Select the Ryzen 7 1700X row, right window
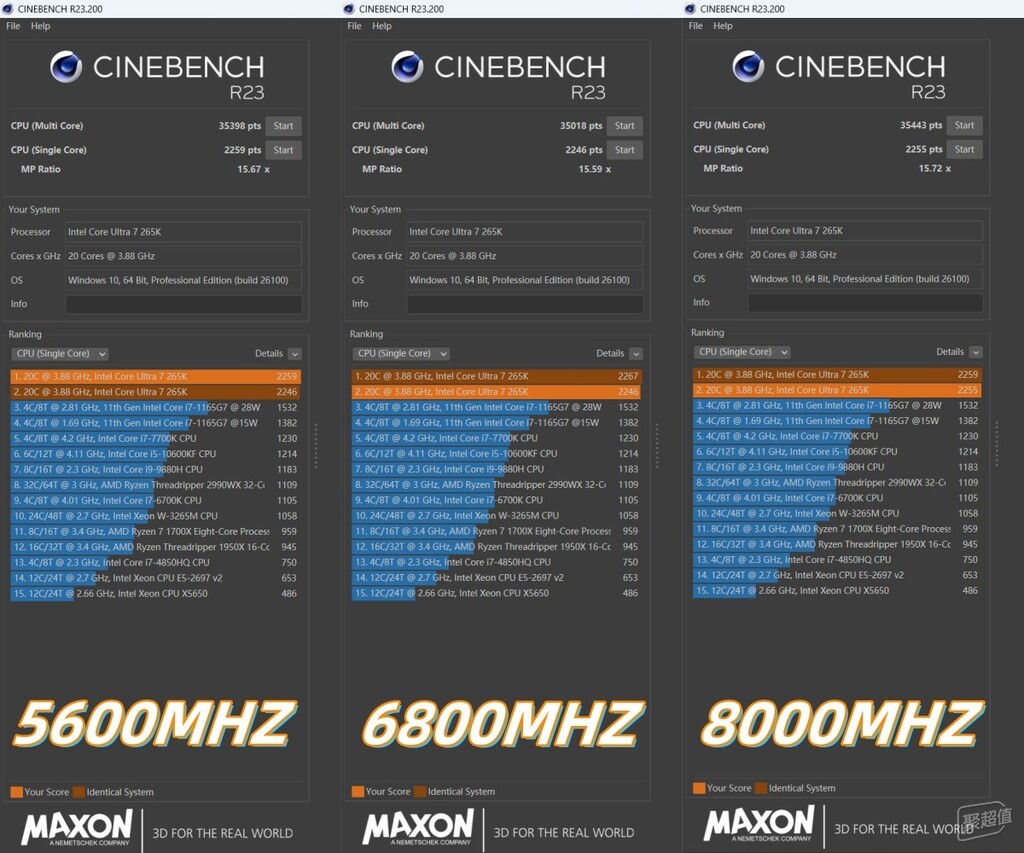This screenshot has width=1024, height=853. (x=838, y=529)
